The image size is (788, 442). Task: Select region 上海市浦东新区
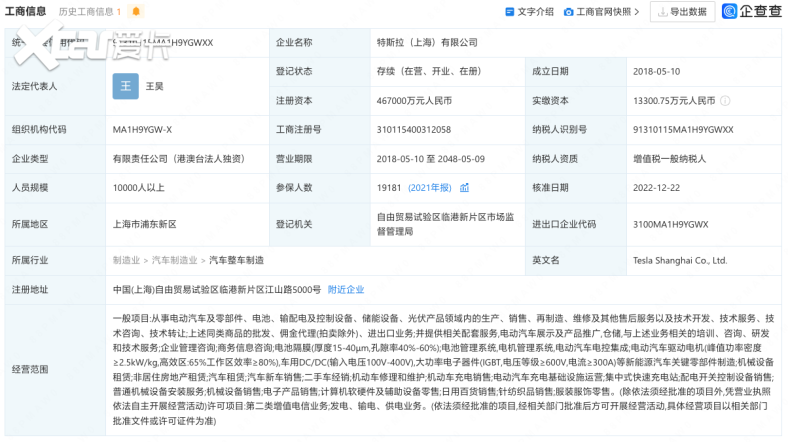pos(144,224)
